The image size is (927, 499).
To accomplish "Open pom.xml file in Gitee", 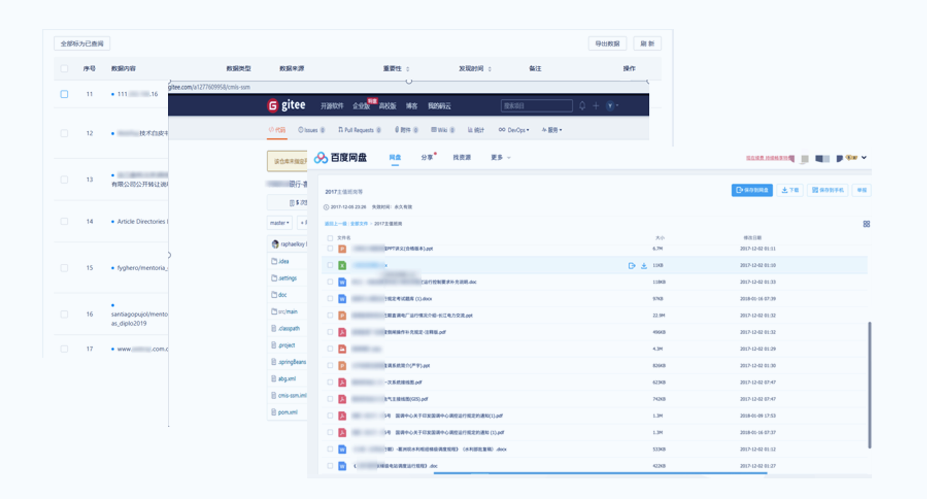I will pyautogui.click(x=284, y=412).
